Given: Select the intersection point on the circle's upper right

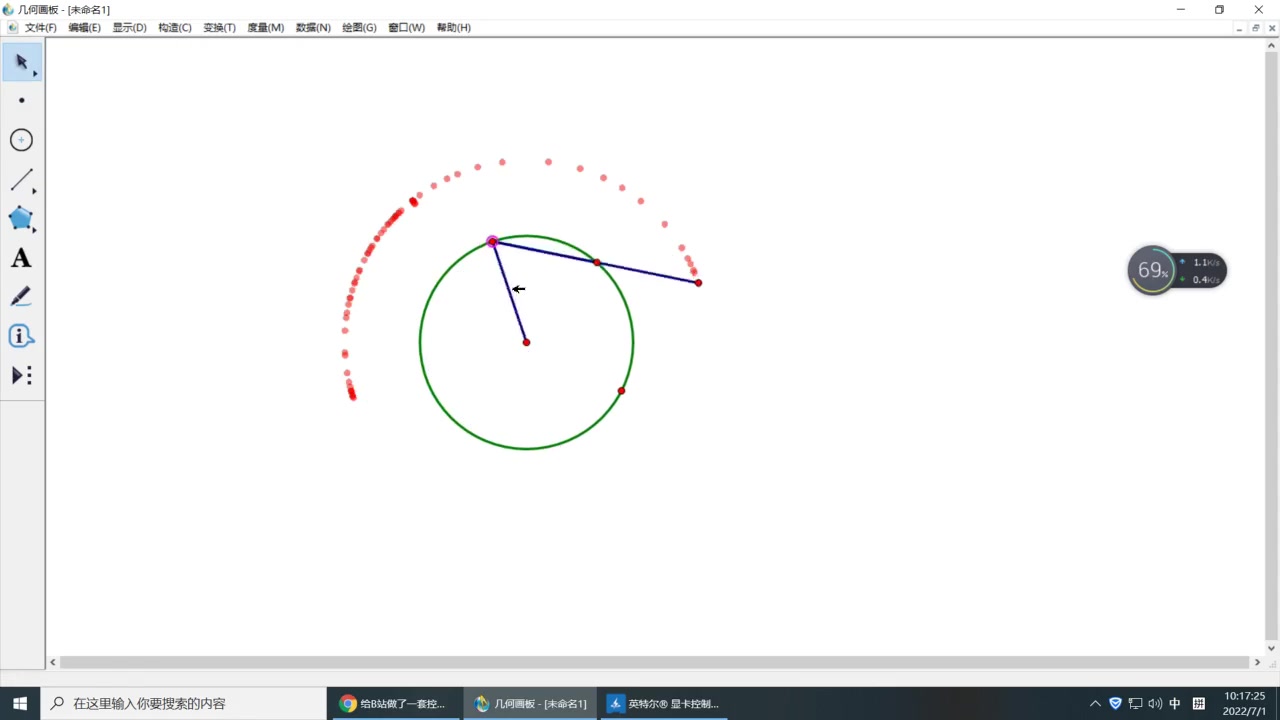Looking at the screenshot, I should pos(597,262).
